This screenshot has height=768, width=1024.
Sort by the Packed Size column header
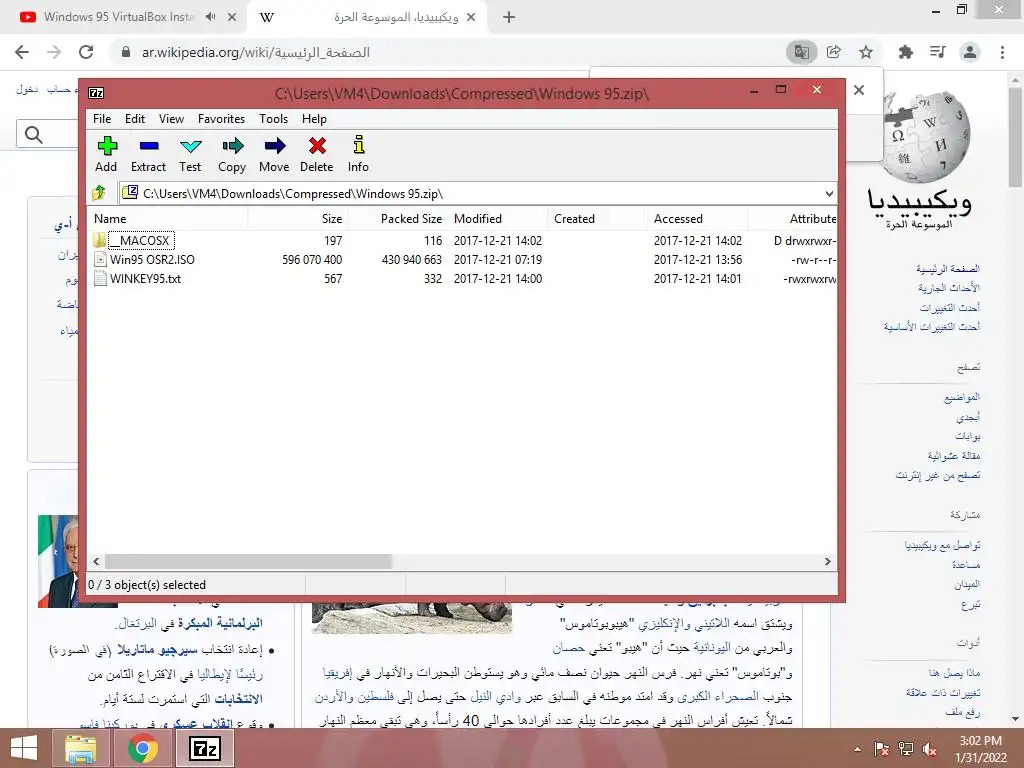click(398, 219)
